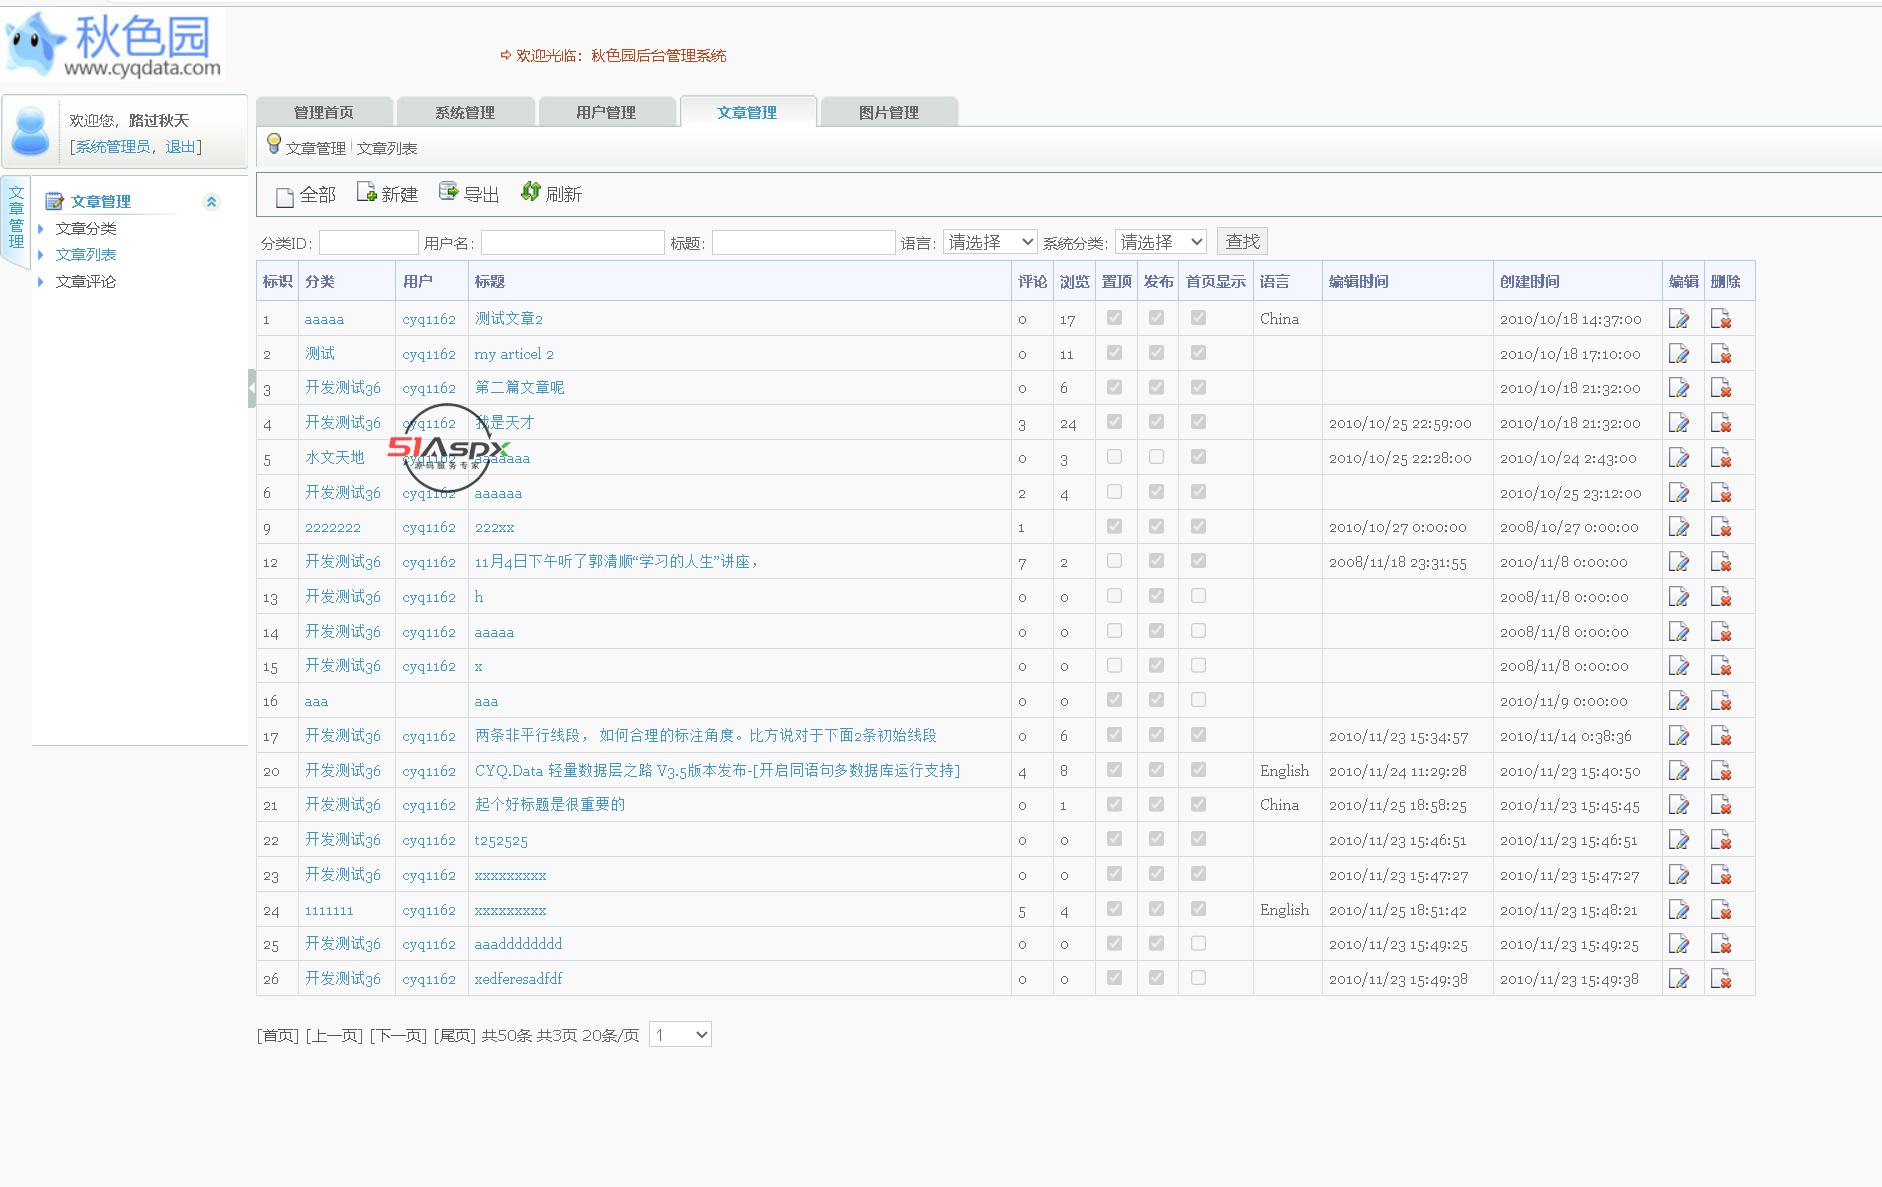
Task: Edit the article xedferesadfdf
Action: point(1679,979)
